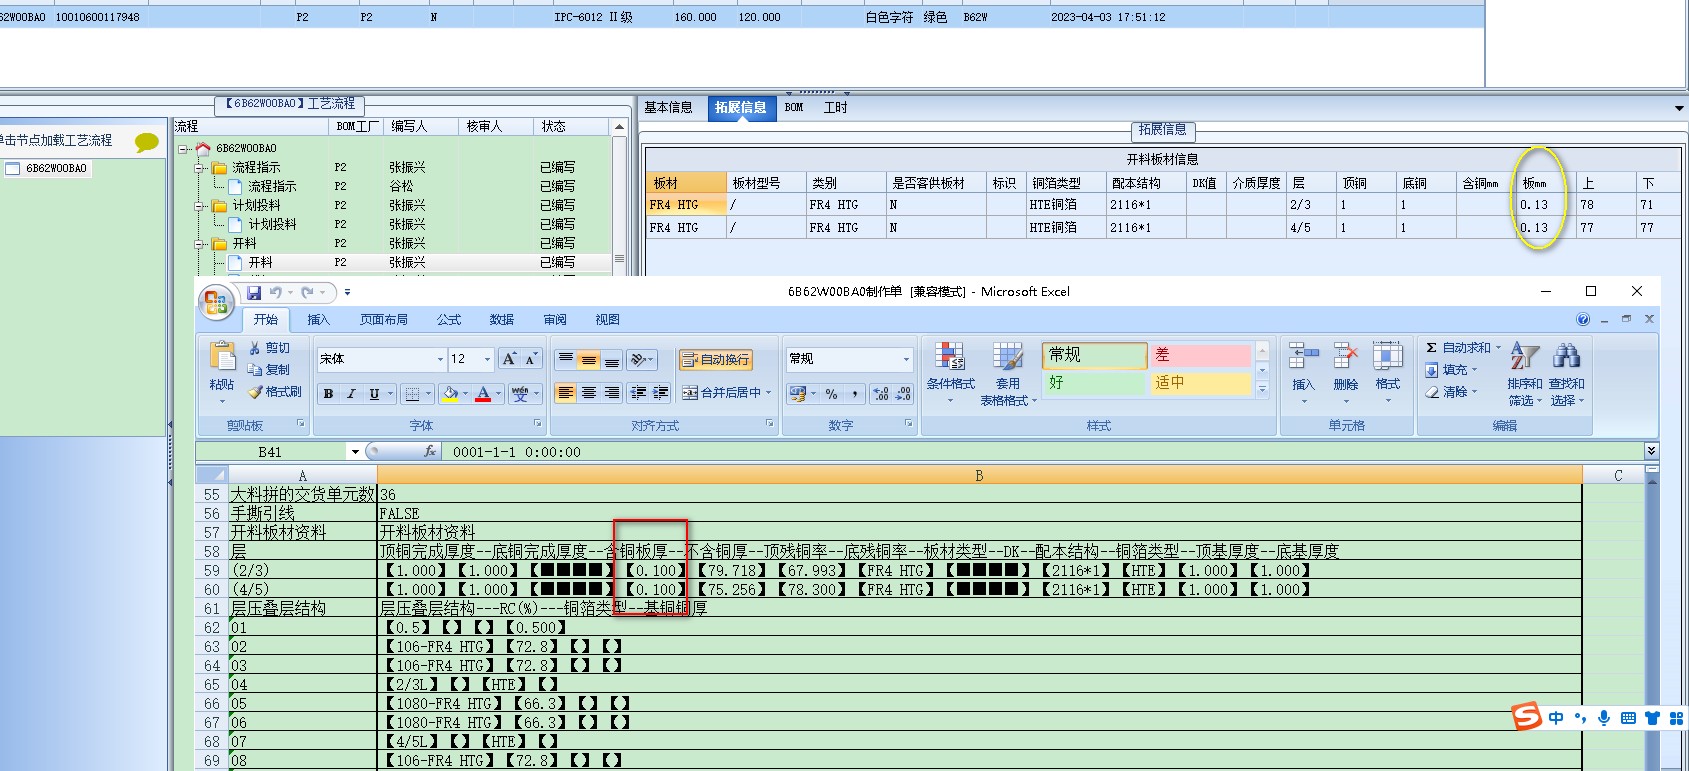Open number format 常规 dropdown
This screenshot has width=1689, height=771.
907,359
